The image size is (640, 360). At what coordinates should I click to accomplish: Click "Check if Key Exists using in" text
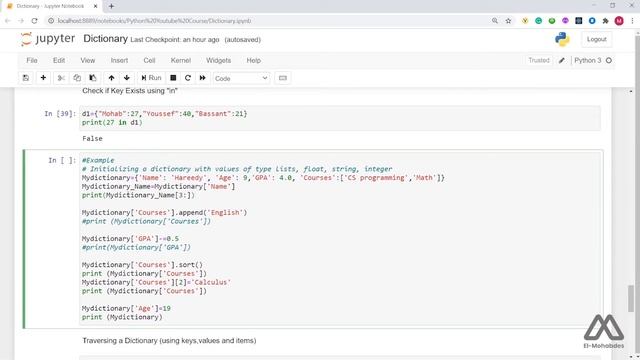pos(130,91)
